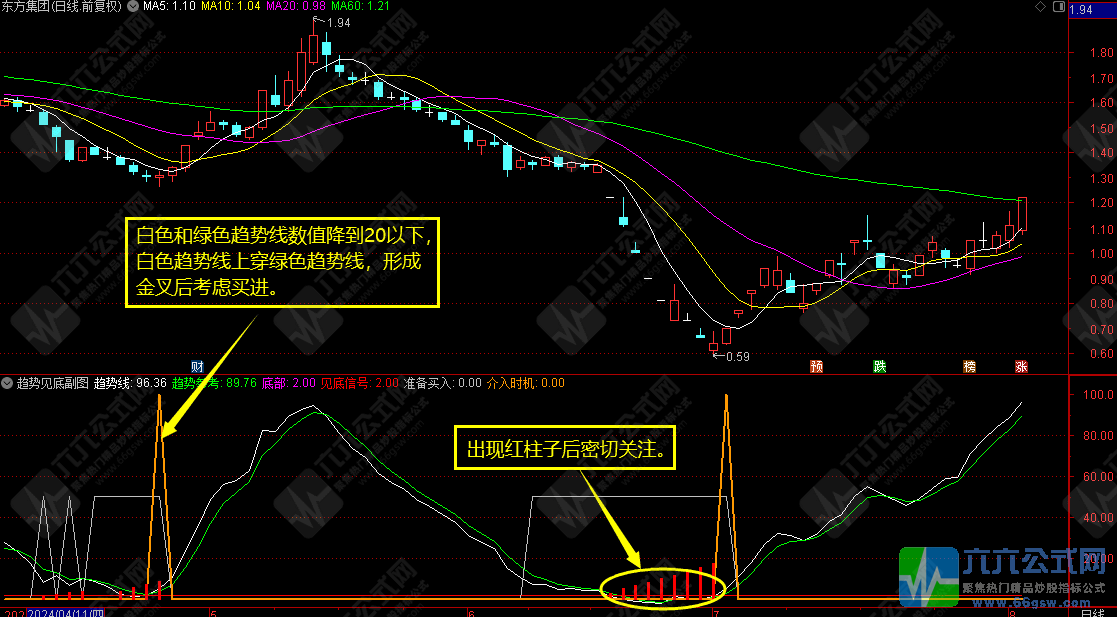Open the 日线 period selector at bottom right
This screenshot has height=617, width=1117.
pyautogui.click(x=1090, y=611)
